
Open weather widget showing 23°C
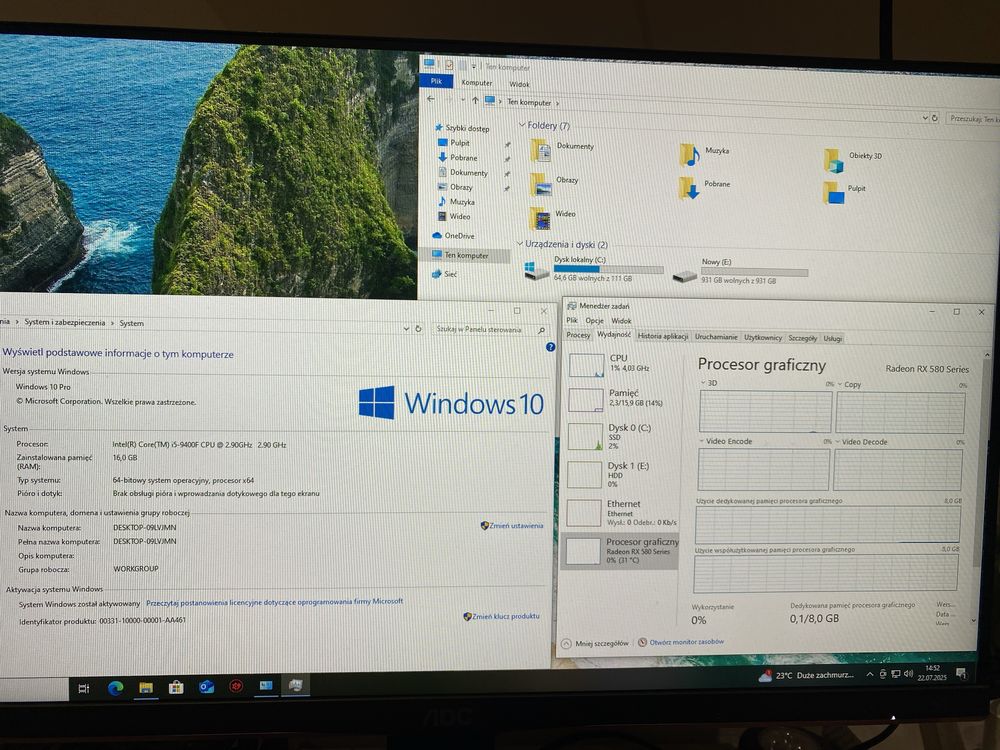805,675
